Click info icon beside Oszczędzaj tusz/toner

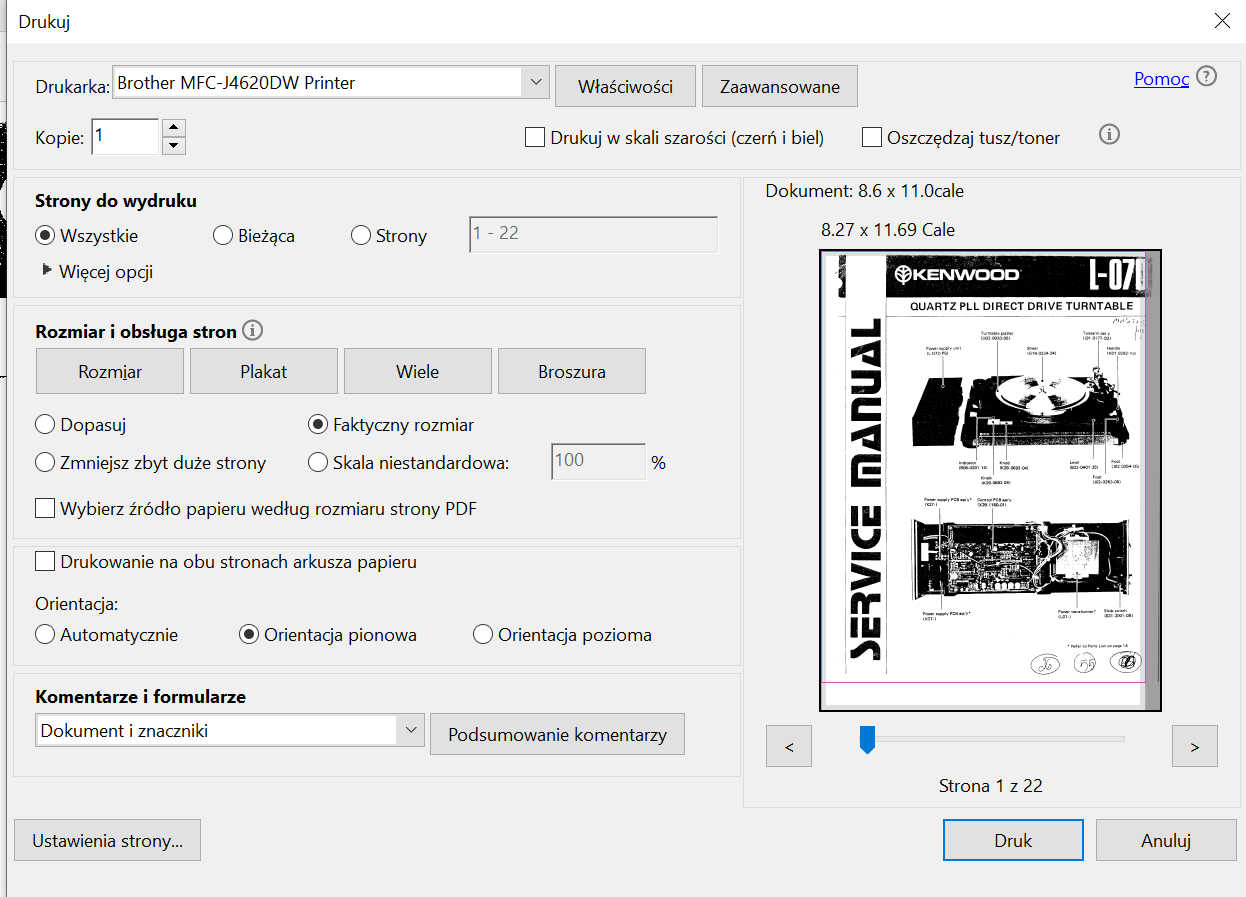(1109, 135)
